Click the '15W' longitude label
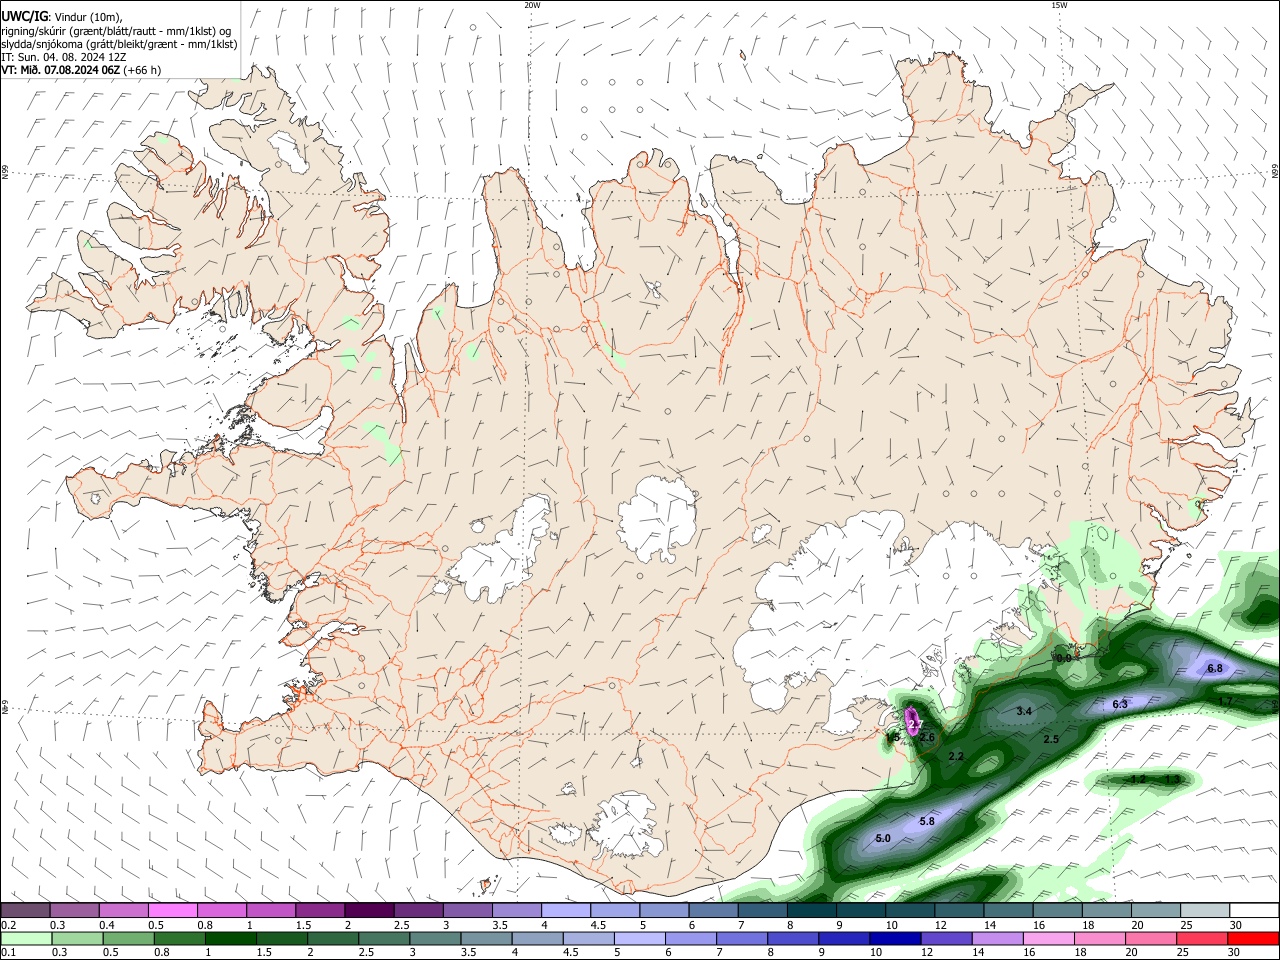The image size is (1280, 960). click(1059, 5)
